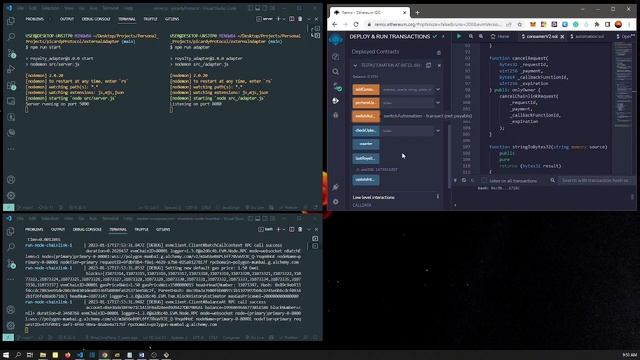This screenshot has height=360, width=640.
Task: Collapse deployed contract instance chevron
Action: tap(355, 65)
